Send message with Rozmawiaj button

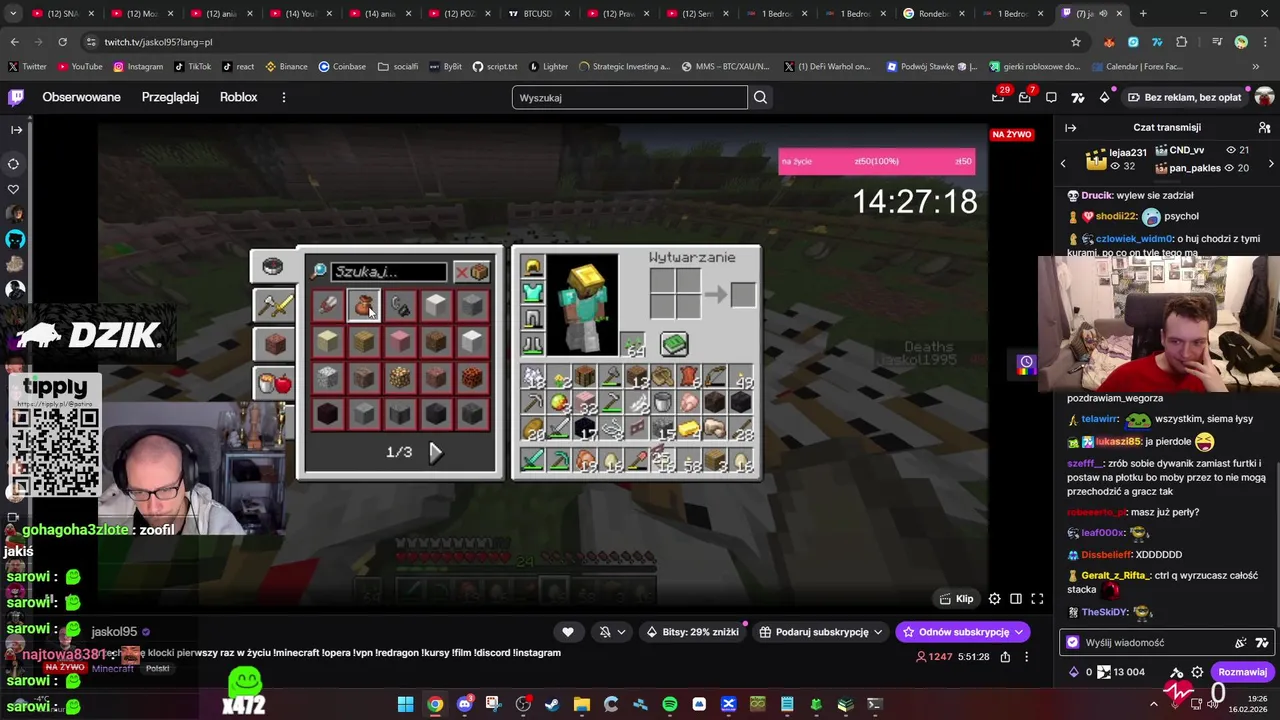[x=1242, y=672]
